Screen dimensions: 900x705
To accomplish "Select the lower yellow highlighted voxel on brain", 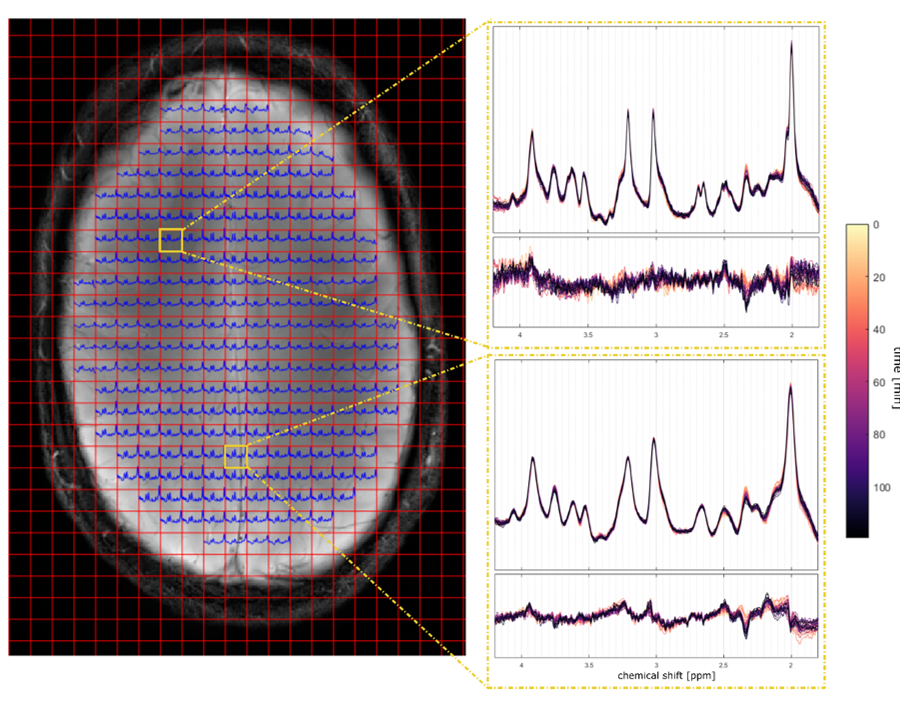I will 236,457.
